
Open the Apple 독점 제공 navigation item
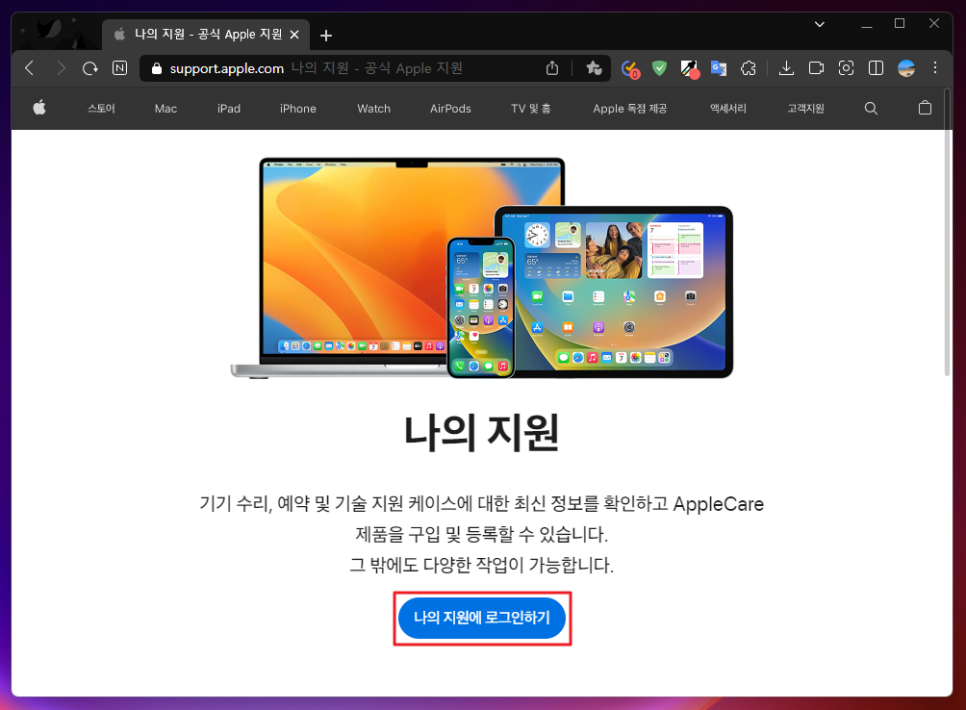pyautogui.click(x=630, y=108)
